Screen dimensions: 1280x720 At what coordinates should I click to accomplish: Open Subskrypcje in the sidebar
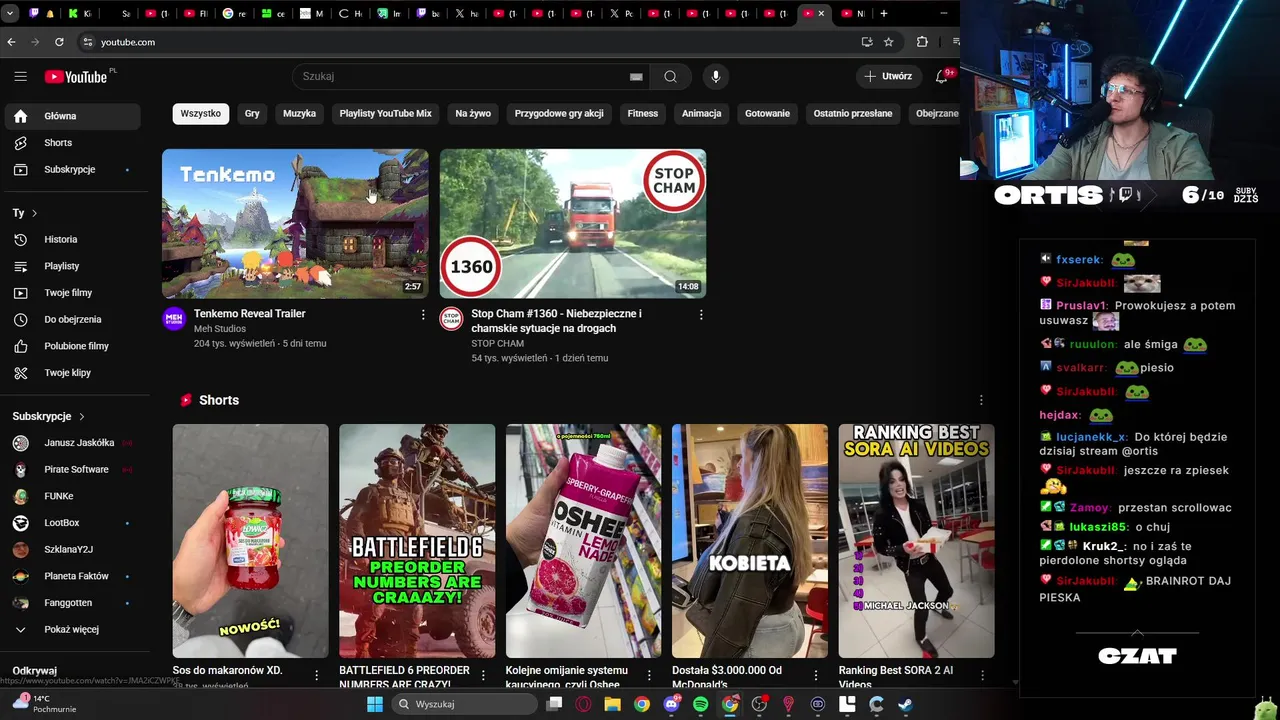[70, 169]
